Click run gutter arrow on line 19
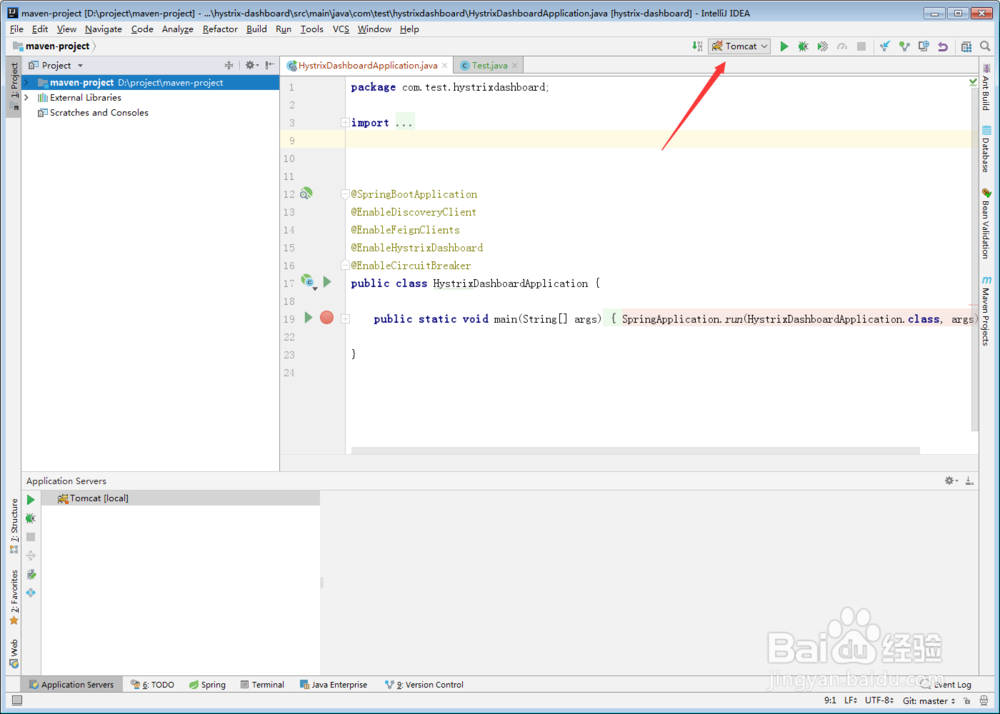This screenshot has height=714, width=1000. click(308, 317)
